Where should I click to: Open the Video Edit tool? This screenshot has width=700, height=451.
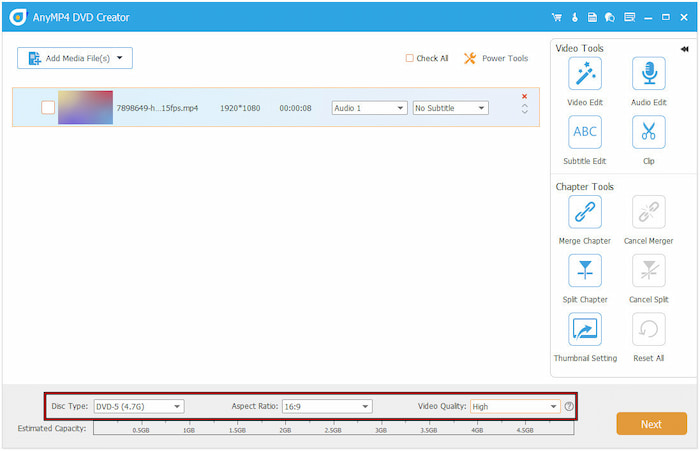click(585, 74)
